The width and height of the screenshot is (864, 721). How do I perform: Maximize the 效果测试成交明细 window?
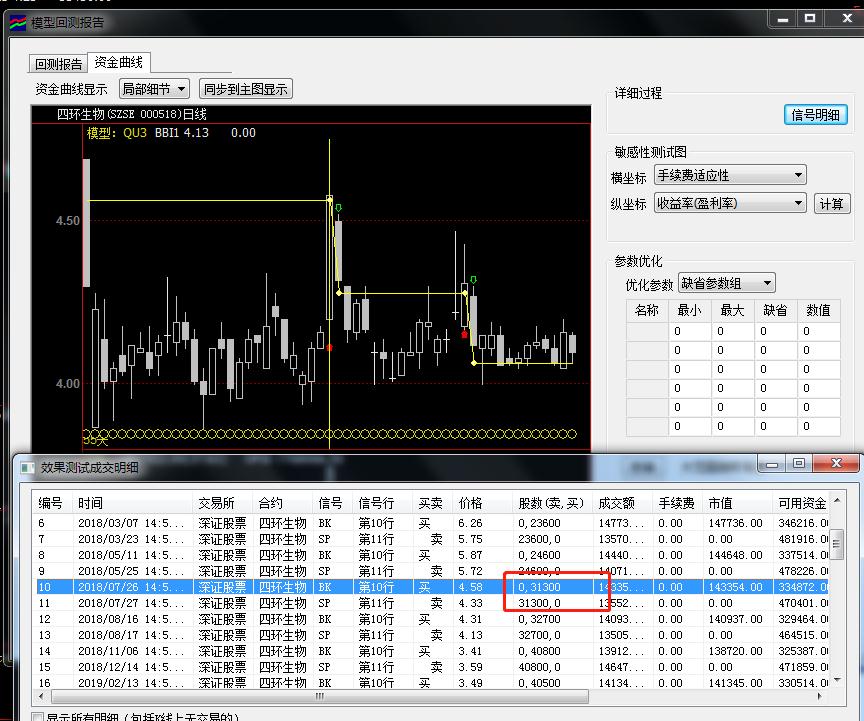point(798,464)
